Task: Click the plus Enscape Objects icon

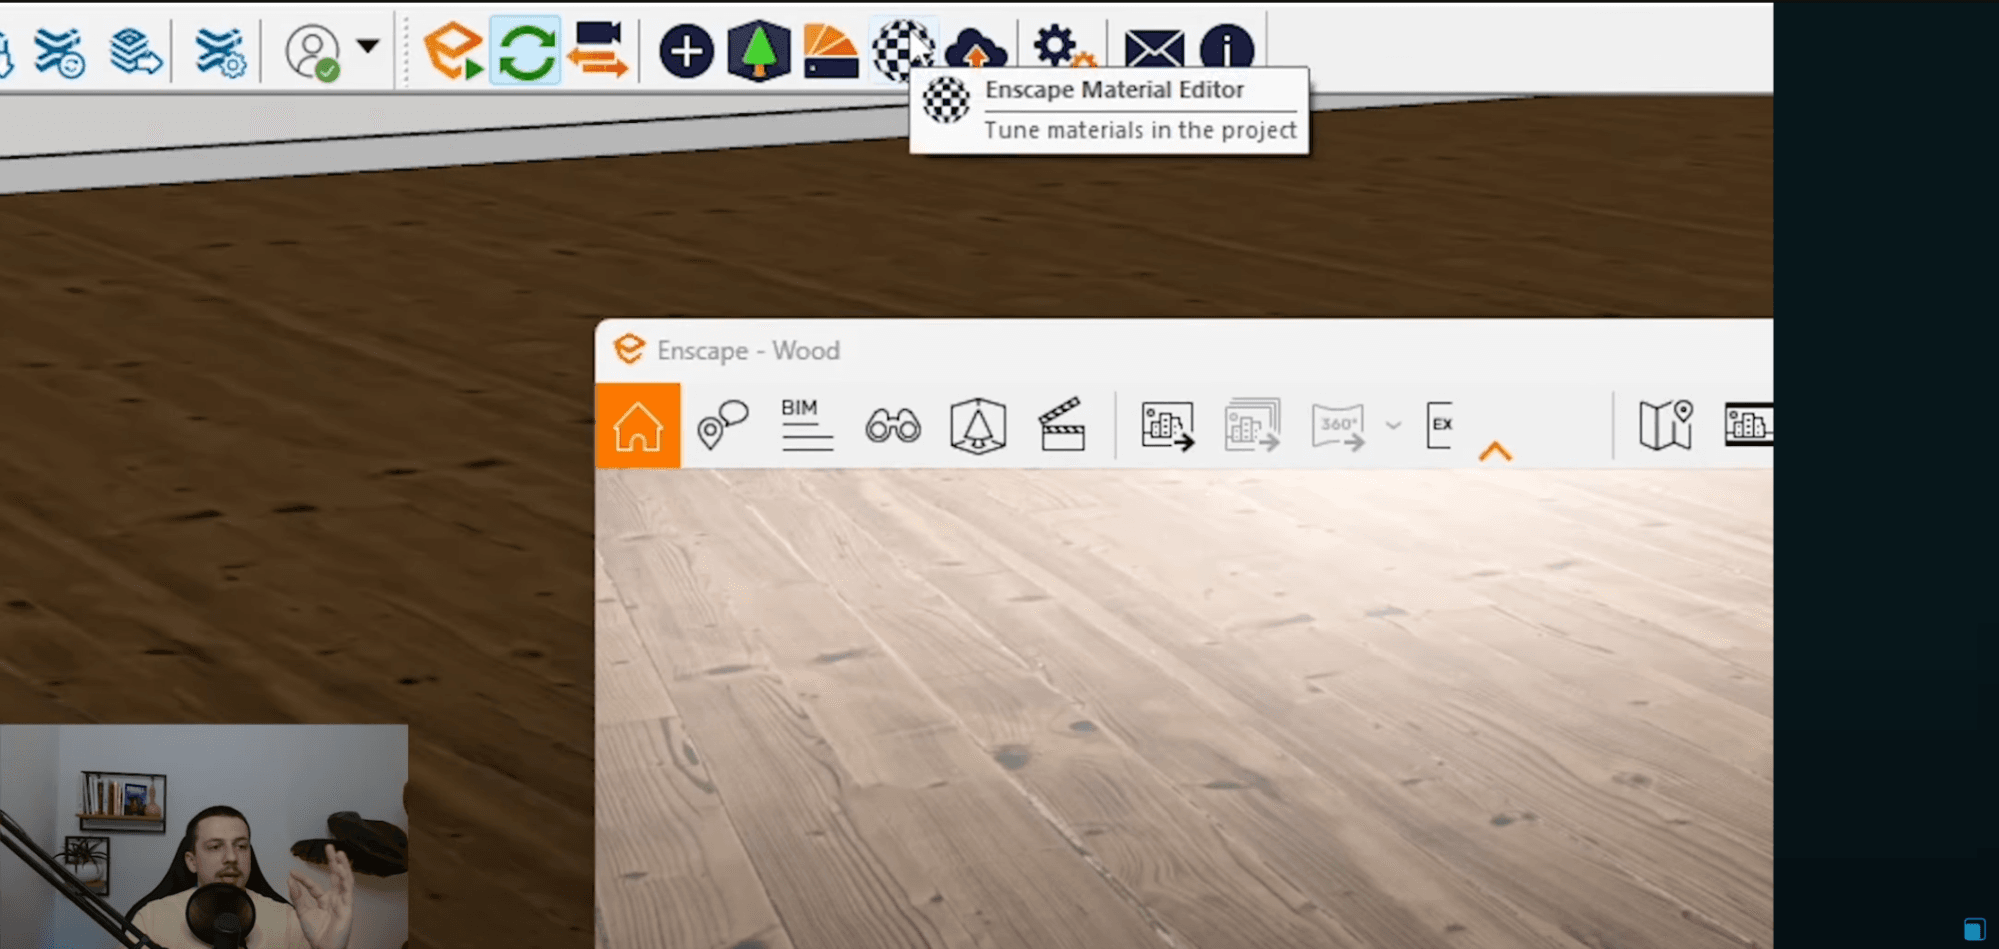Action: pos(686,51)
